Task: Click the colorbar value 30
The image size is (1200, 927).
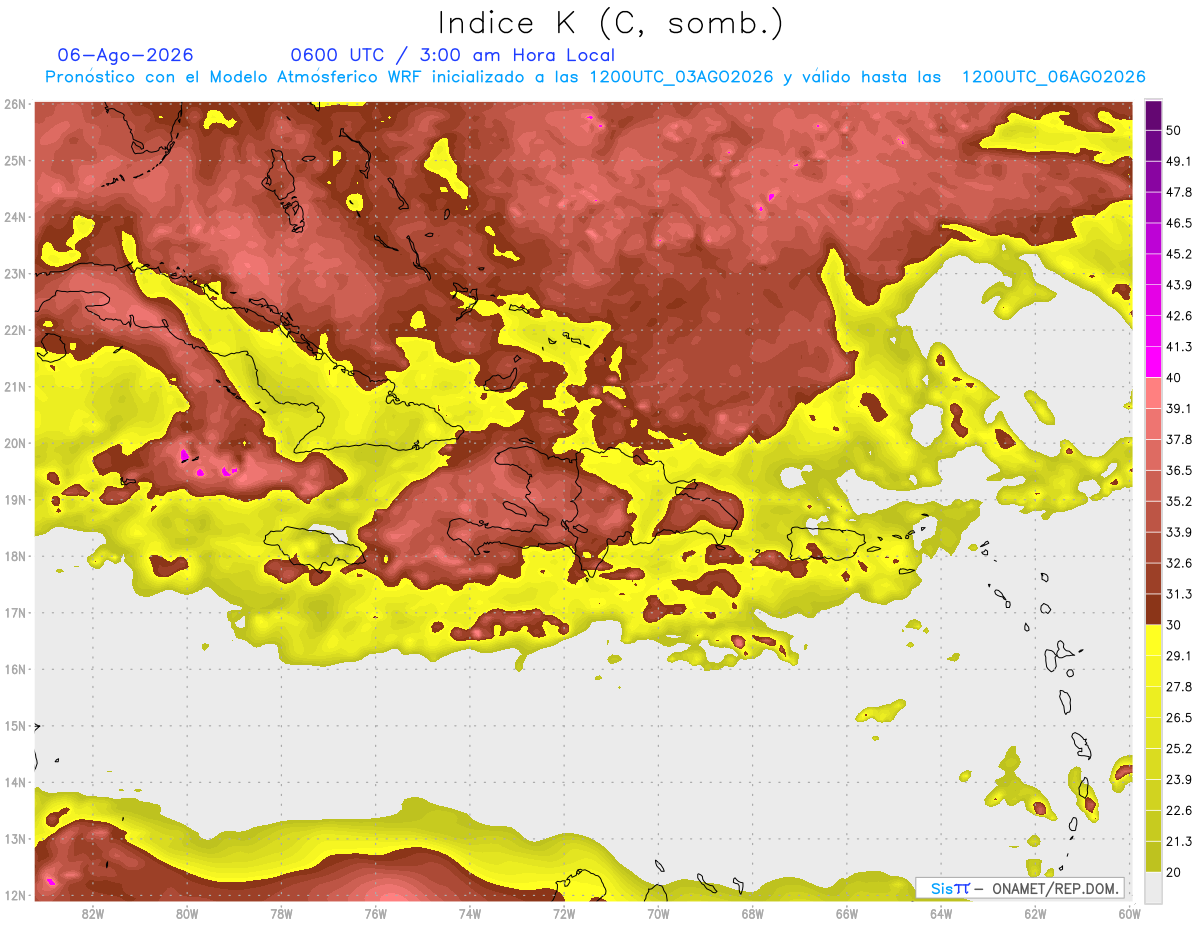Action: click(x=1175, y=625)
